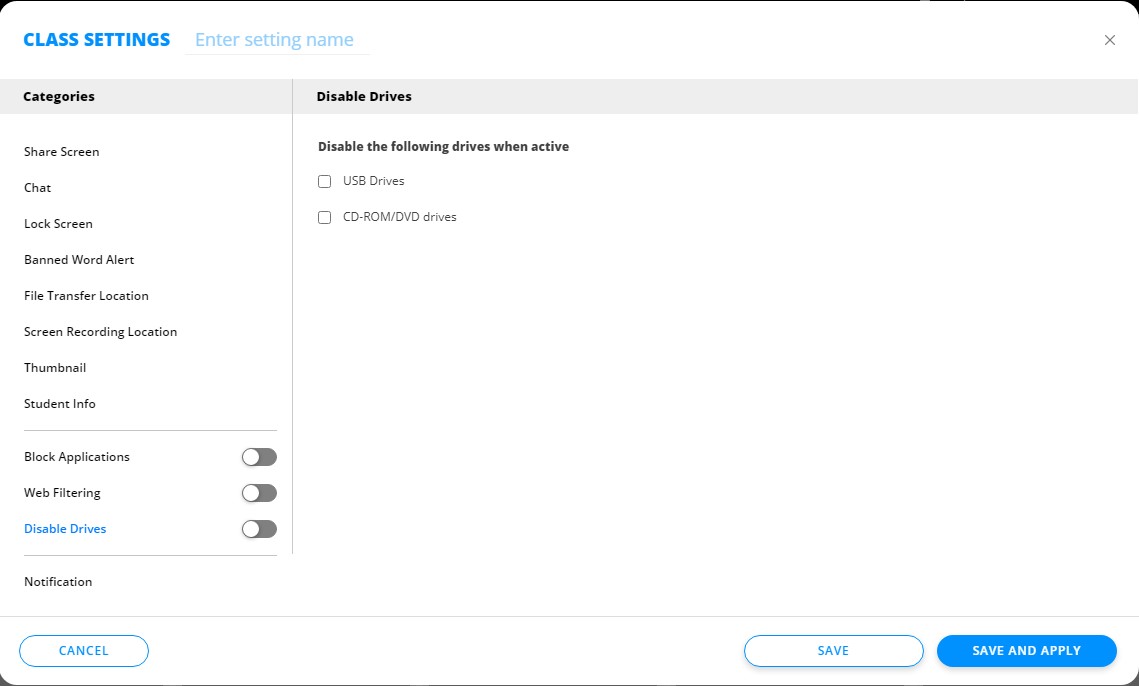The image size is (1139, 686).
Task: Turn on the Web Filtering switch
Action: (x=259, y=493)
